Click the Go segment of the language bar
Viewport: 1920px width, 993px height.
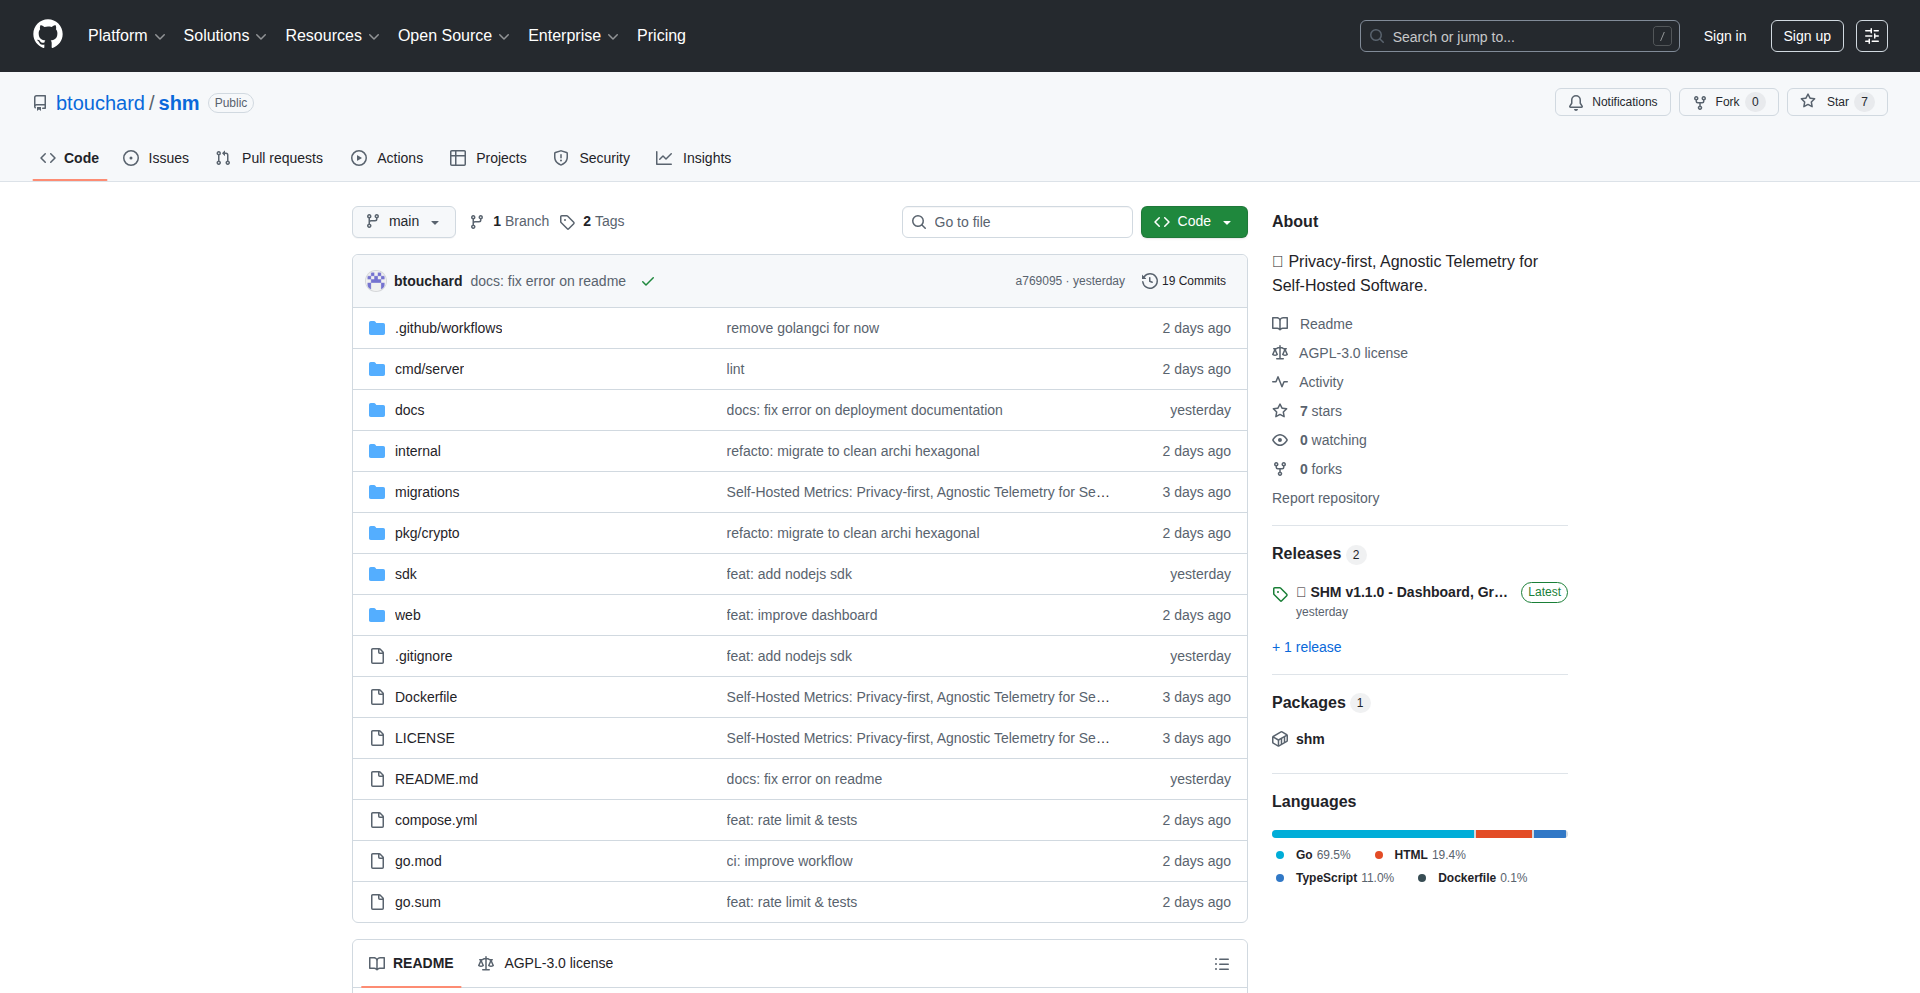tap(1372, 834)
